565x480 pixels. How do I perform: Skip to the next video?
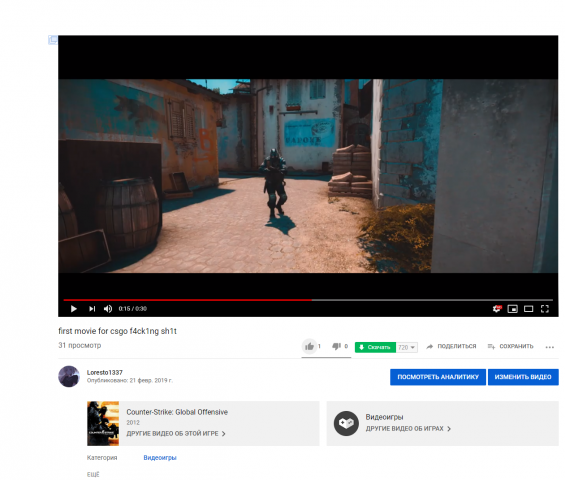tap(92, 308)
